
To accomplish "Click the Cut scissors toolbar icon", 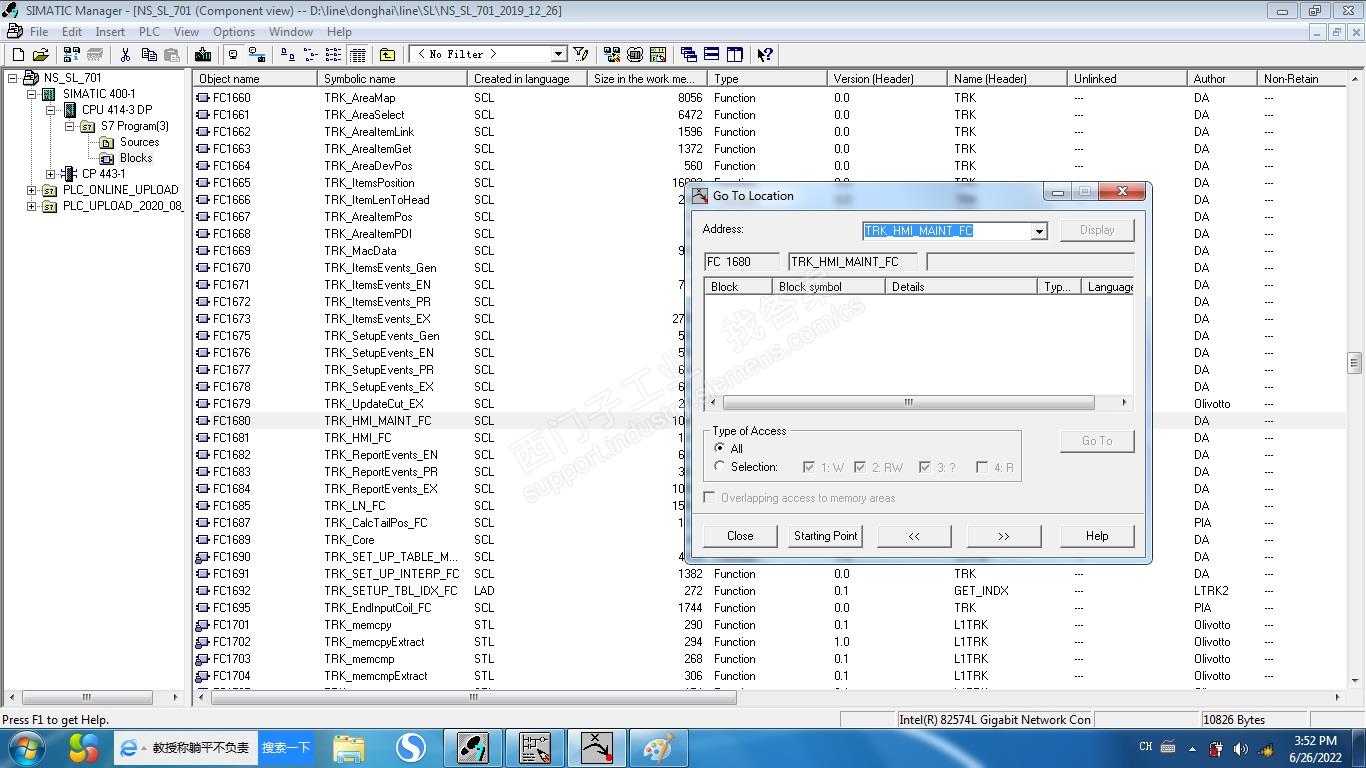I will (126, 55).
